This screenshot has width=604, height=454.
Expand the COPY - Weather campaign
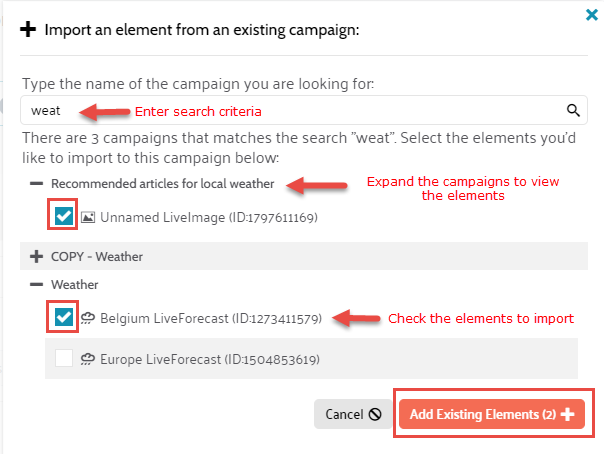point(37,256)
